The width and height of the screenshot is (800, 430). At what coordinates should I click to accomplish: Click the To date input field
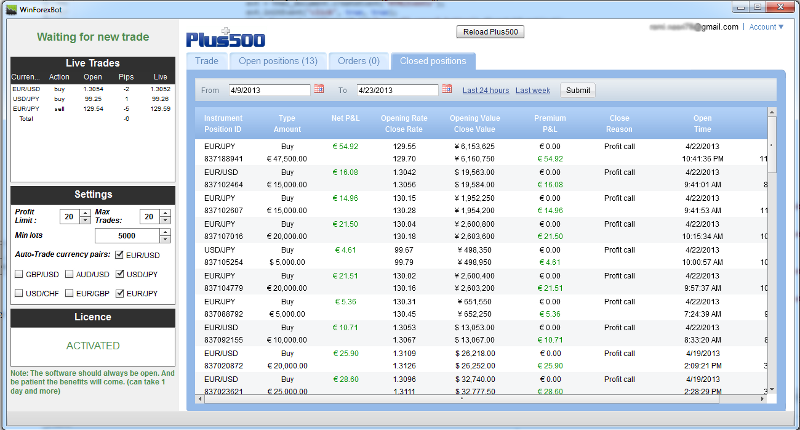(x=397, y=90)
